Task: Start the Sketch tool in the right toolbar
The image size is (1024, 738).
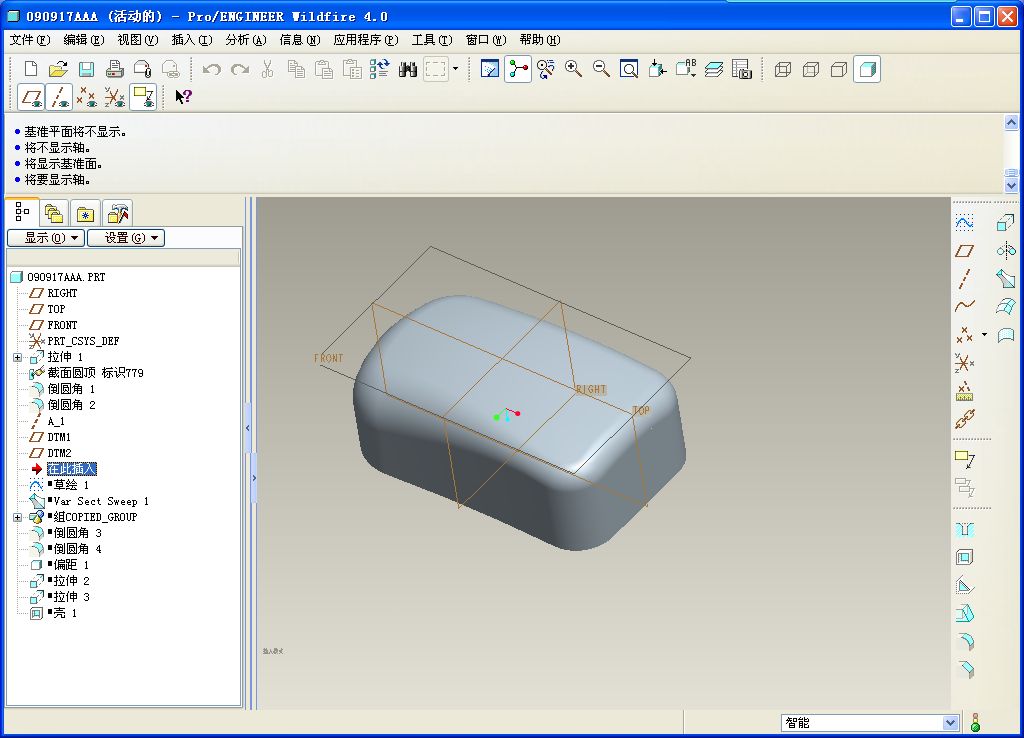Action: click(x=965, y=223)
